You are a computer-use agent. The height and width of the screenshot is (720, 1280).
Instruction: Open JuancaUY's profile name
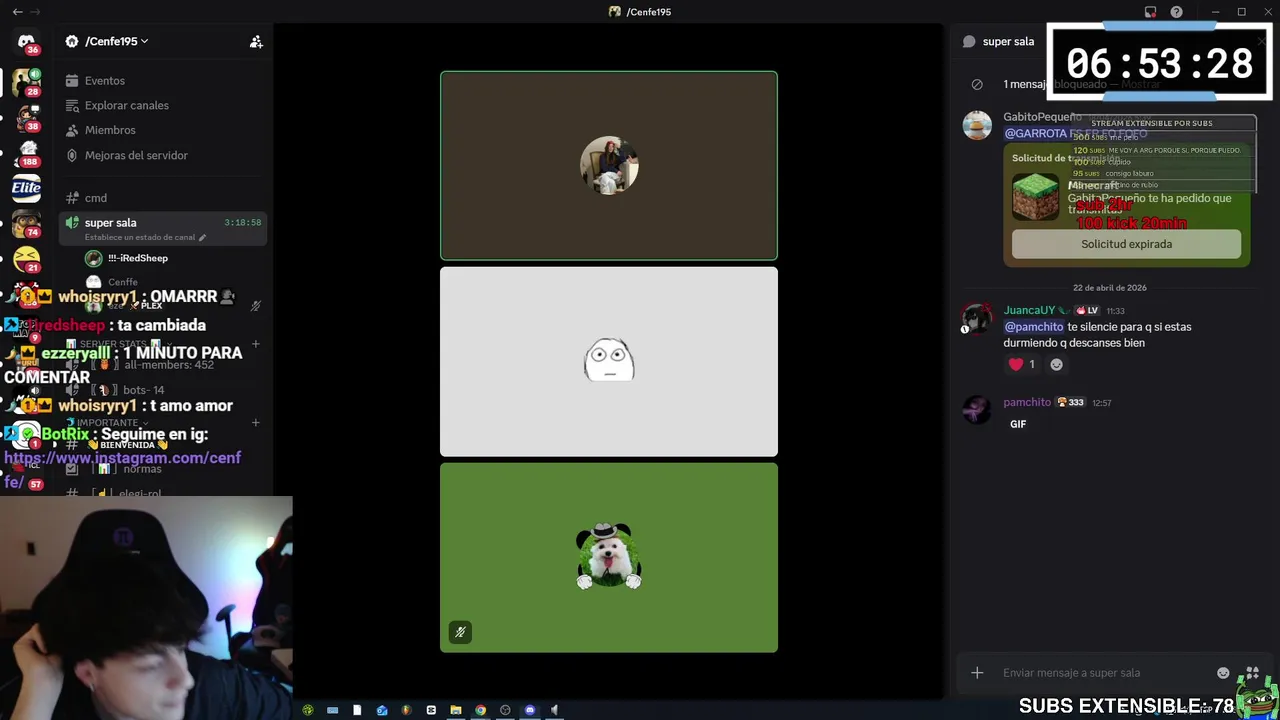(1029, 311)
